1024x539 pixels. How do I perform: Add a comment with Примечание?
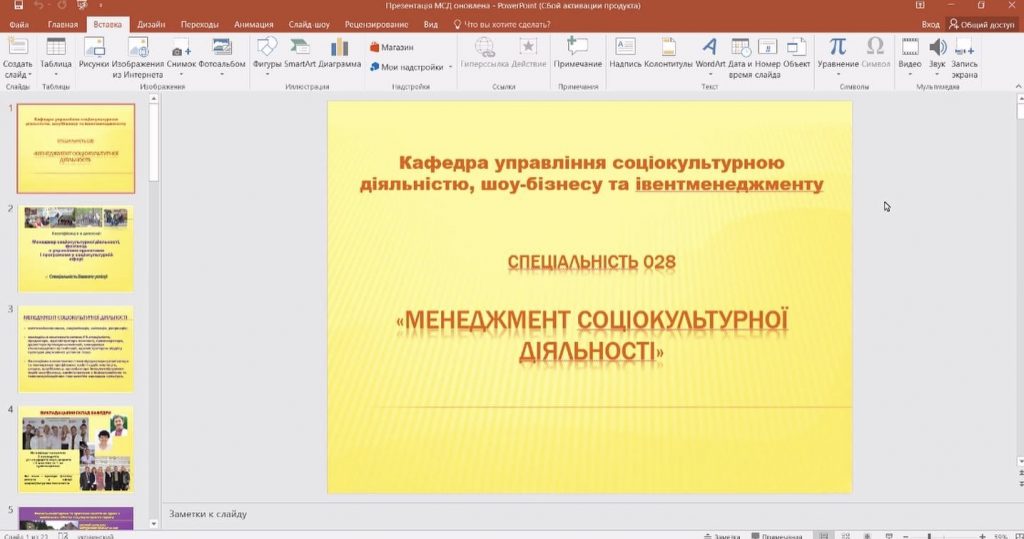pyautogui.click(x=578, y=54)
